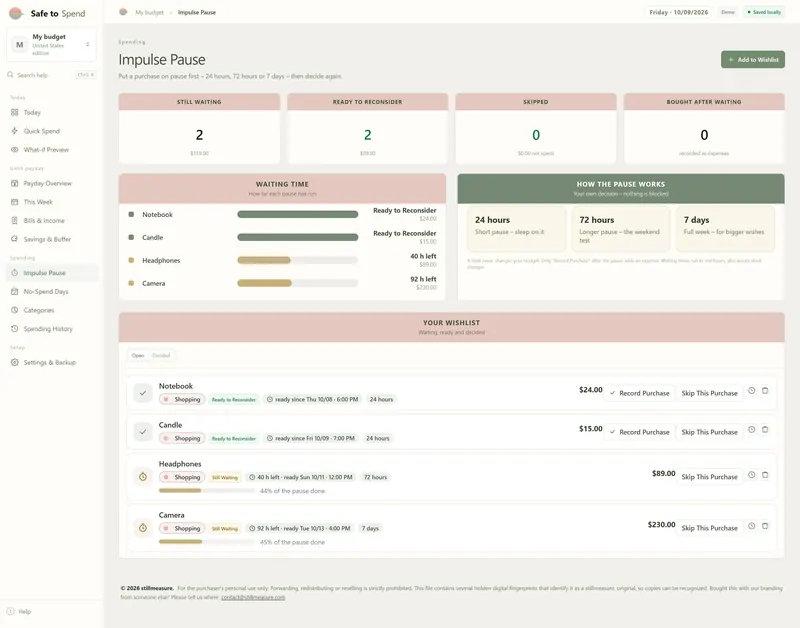The width and height of the screenshot is (800, 628).
Task: Select the 72 hours pause card
Action: (x=621, y=229)
